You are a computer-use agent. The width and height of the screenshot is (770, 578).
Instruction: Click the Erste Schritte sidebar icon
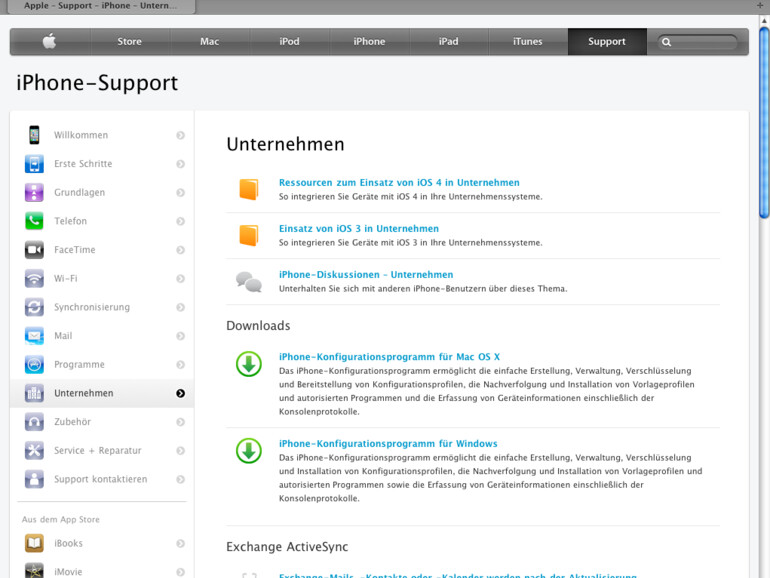point(34,164)
